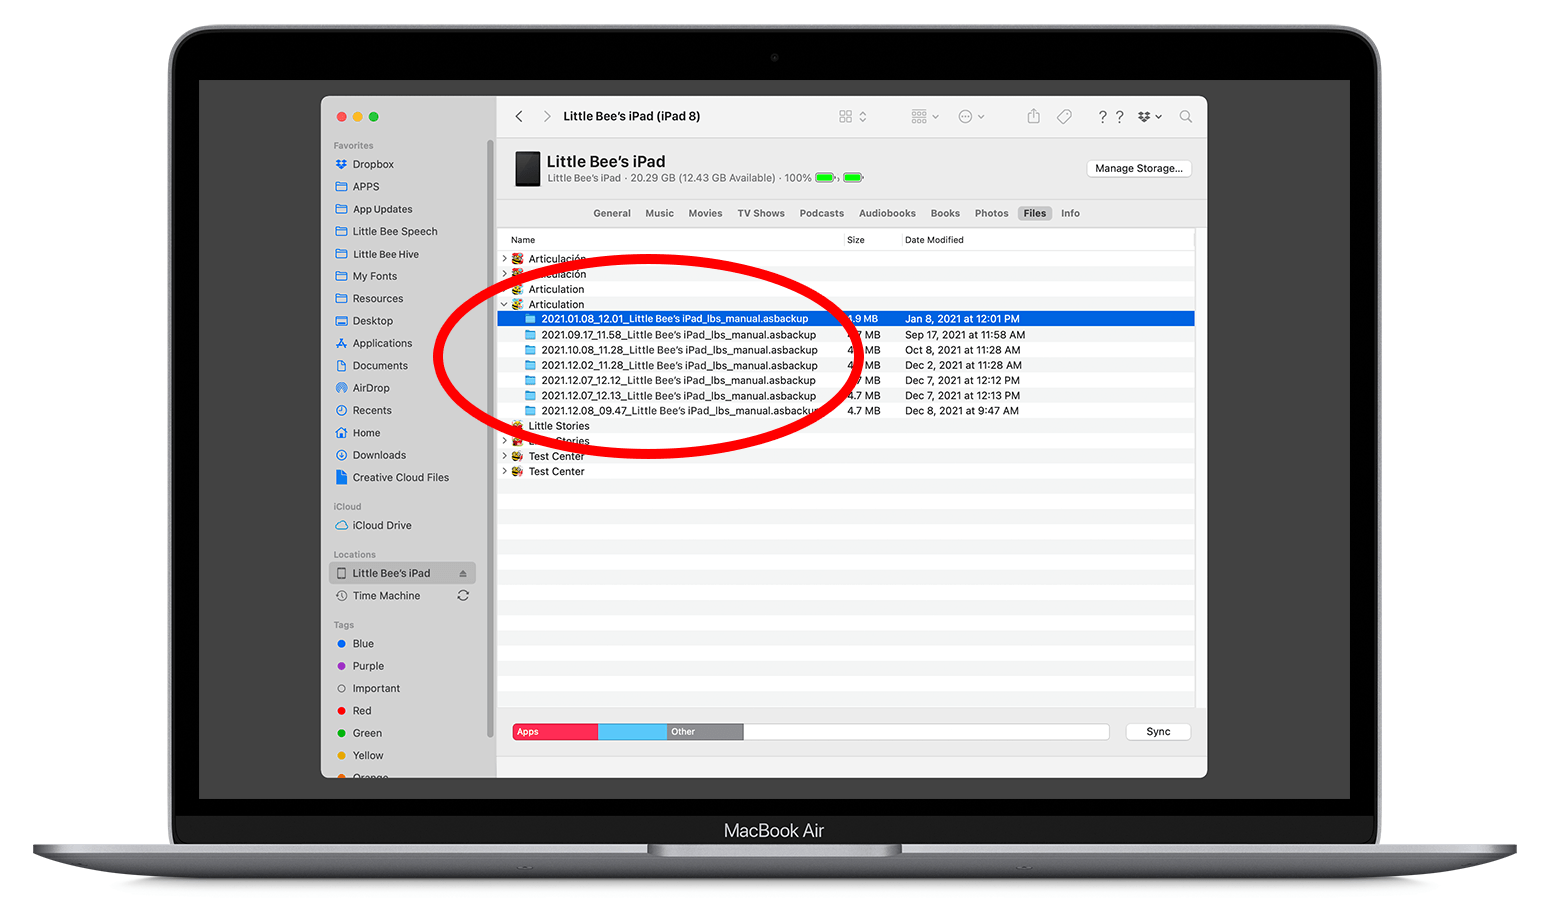Viewport: 1550px width, 919px height.
Task: Click the Time Machine sync progress icon
Action: pyautogui.click(x=463, y=596)
